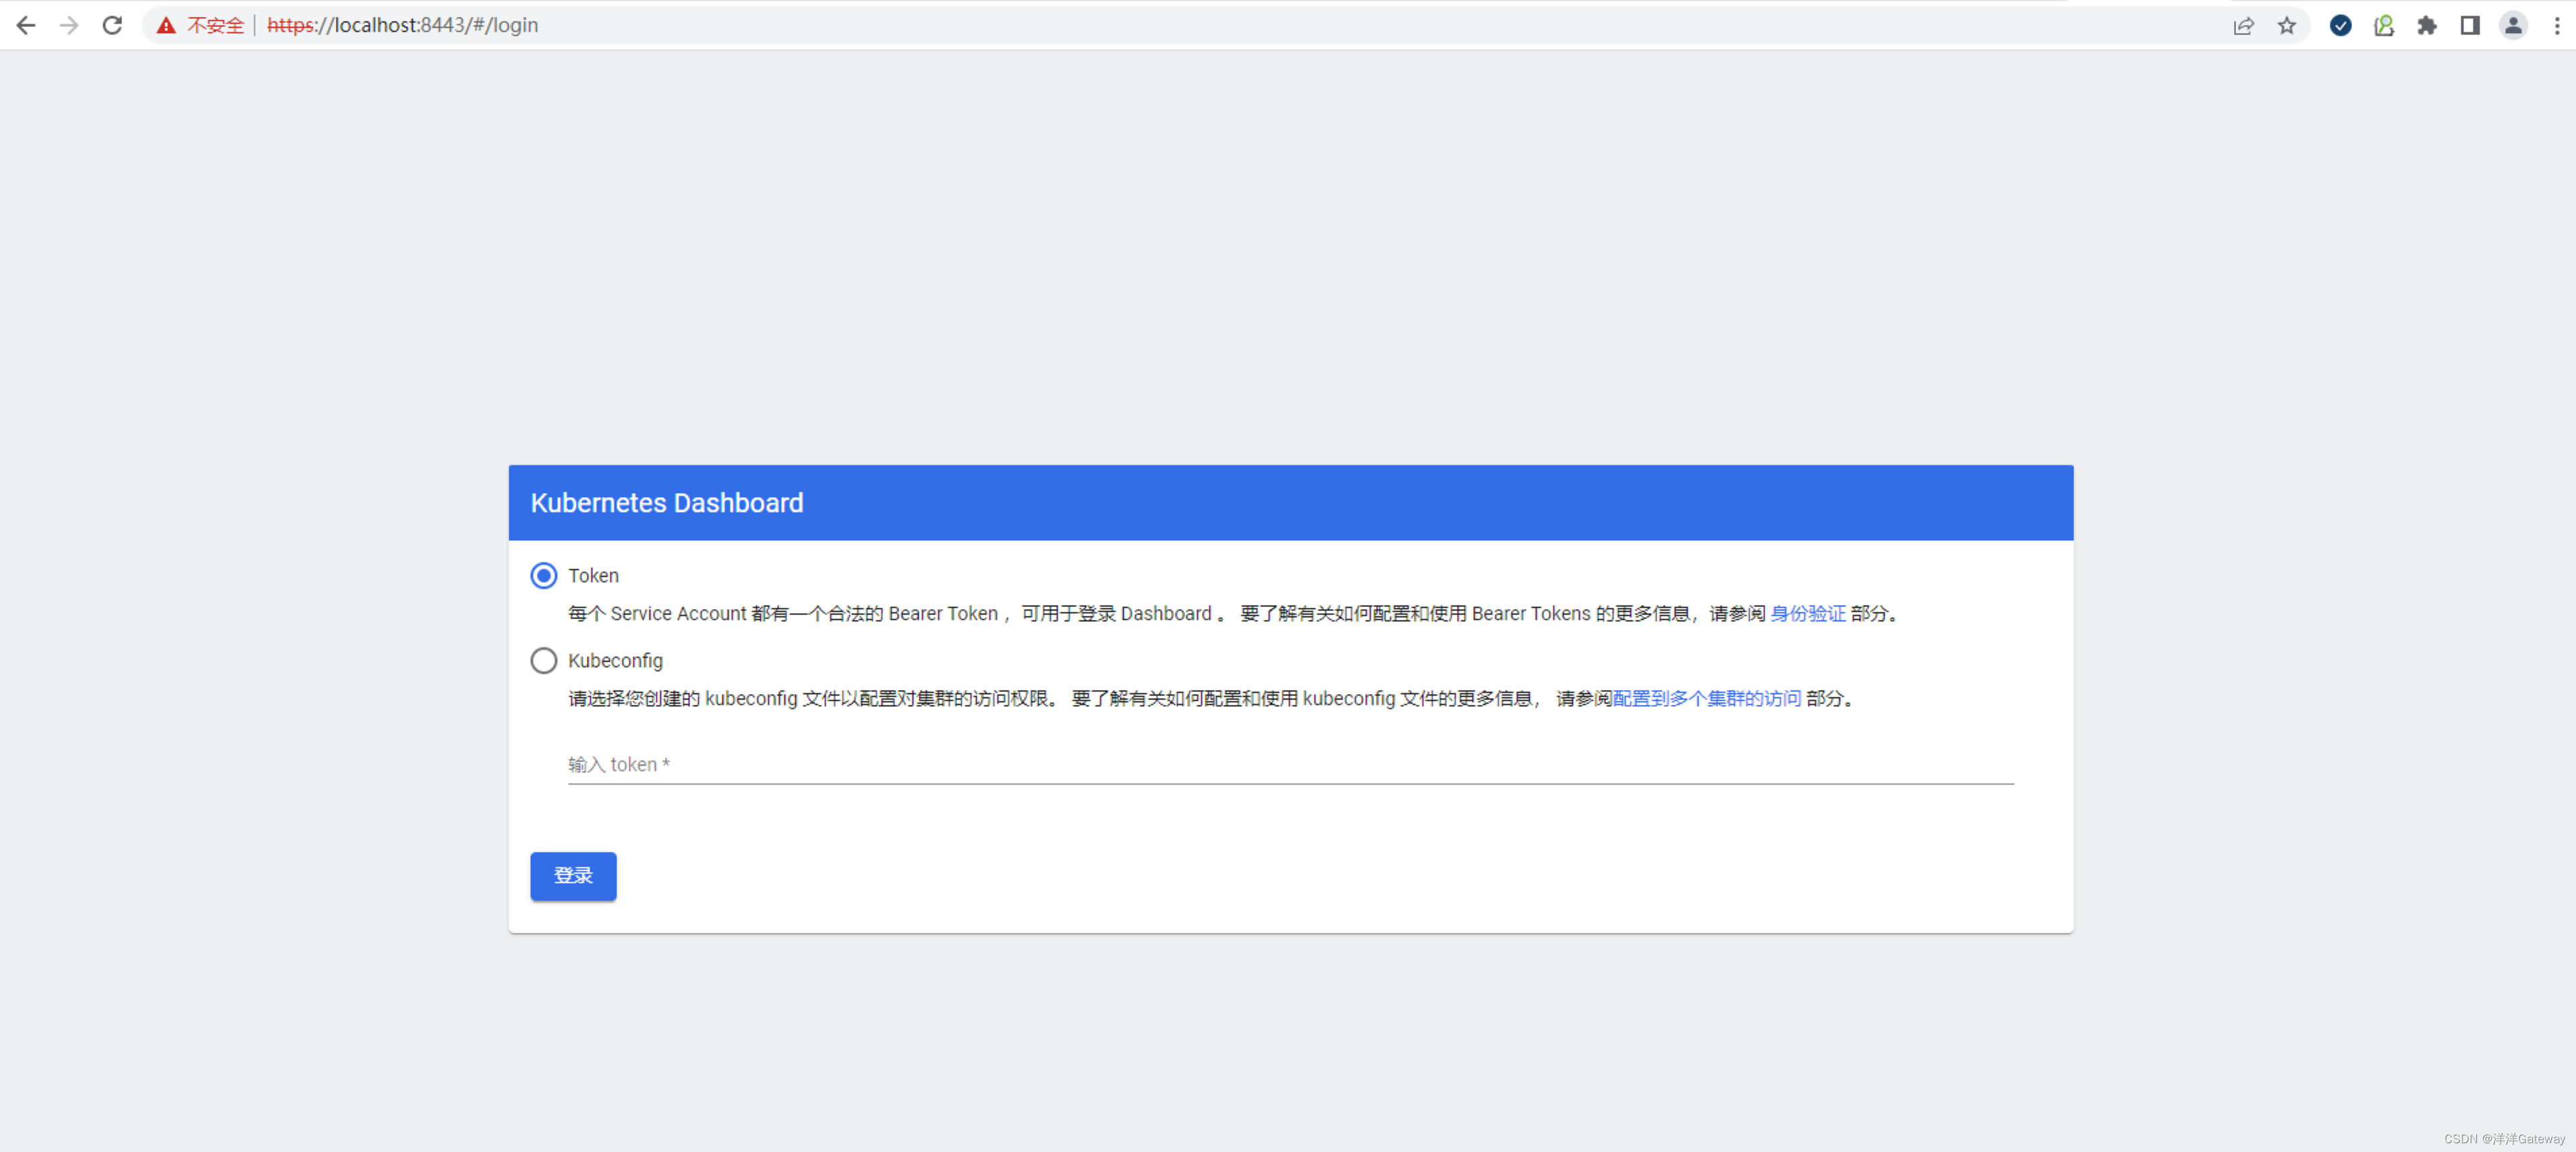Select the Token login option

coord(543,575)
